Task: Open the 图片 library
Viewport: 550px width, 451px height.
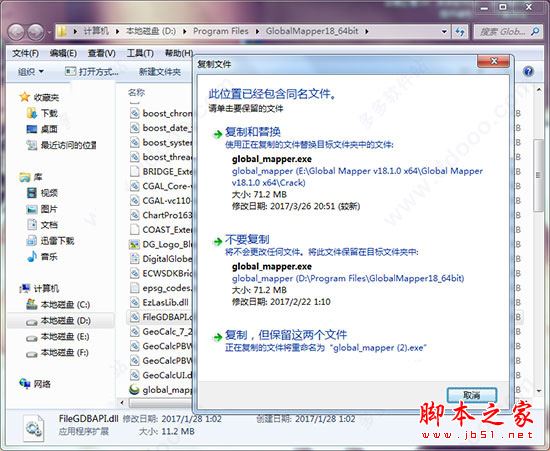Action: click(42, 209)
